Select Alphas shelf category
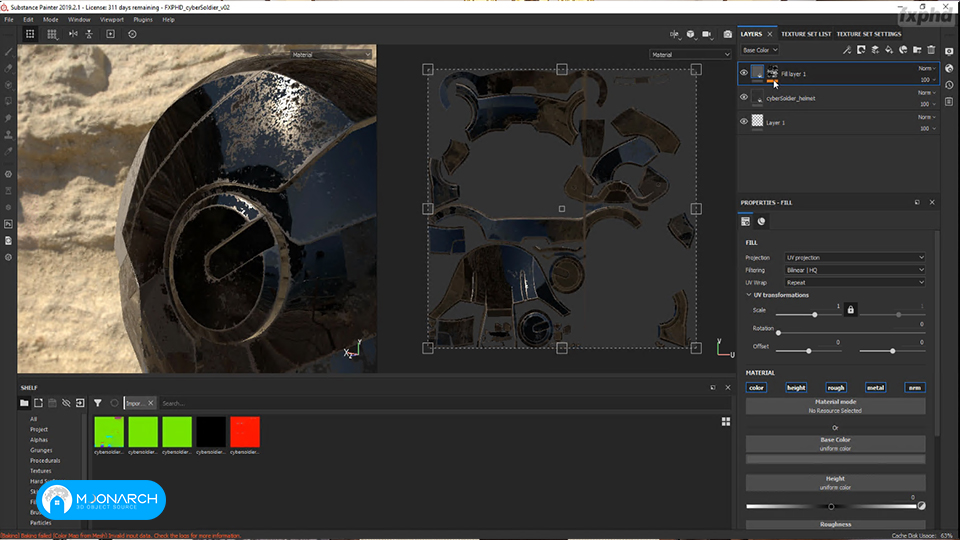This screenshot has height=540, width=960. pos(39,440)
